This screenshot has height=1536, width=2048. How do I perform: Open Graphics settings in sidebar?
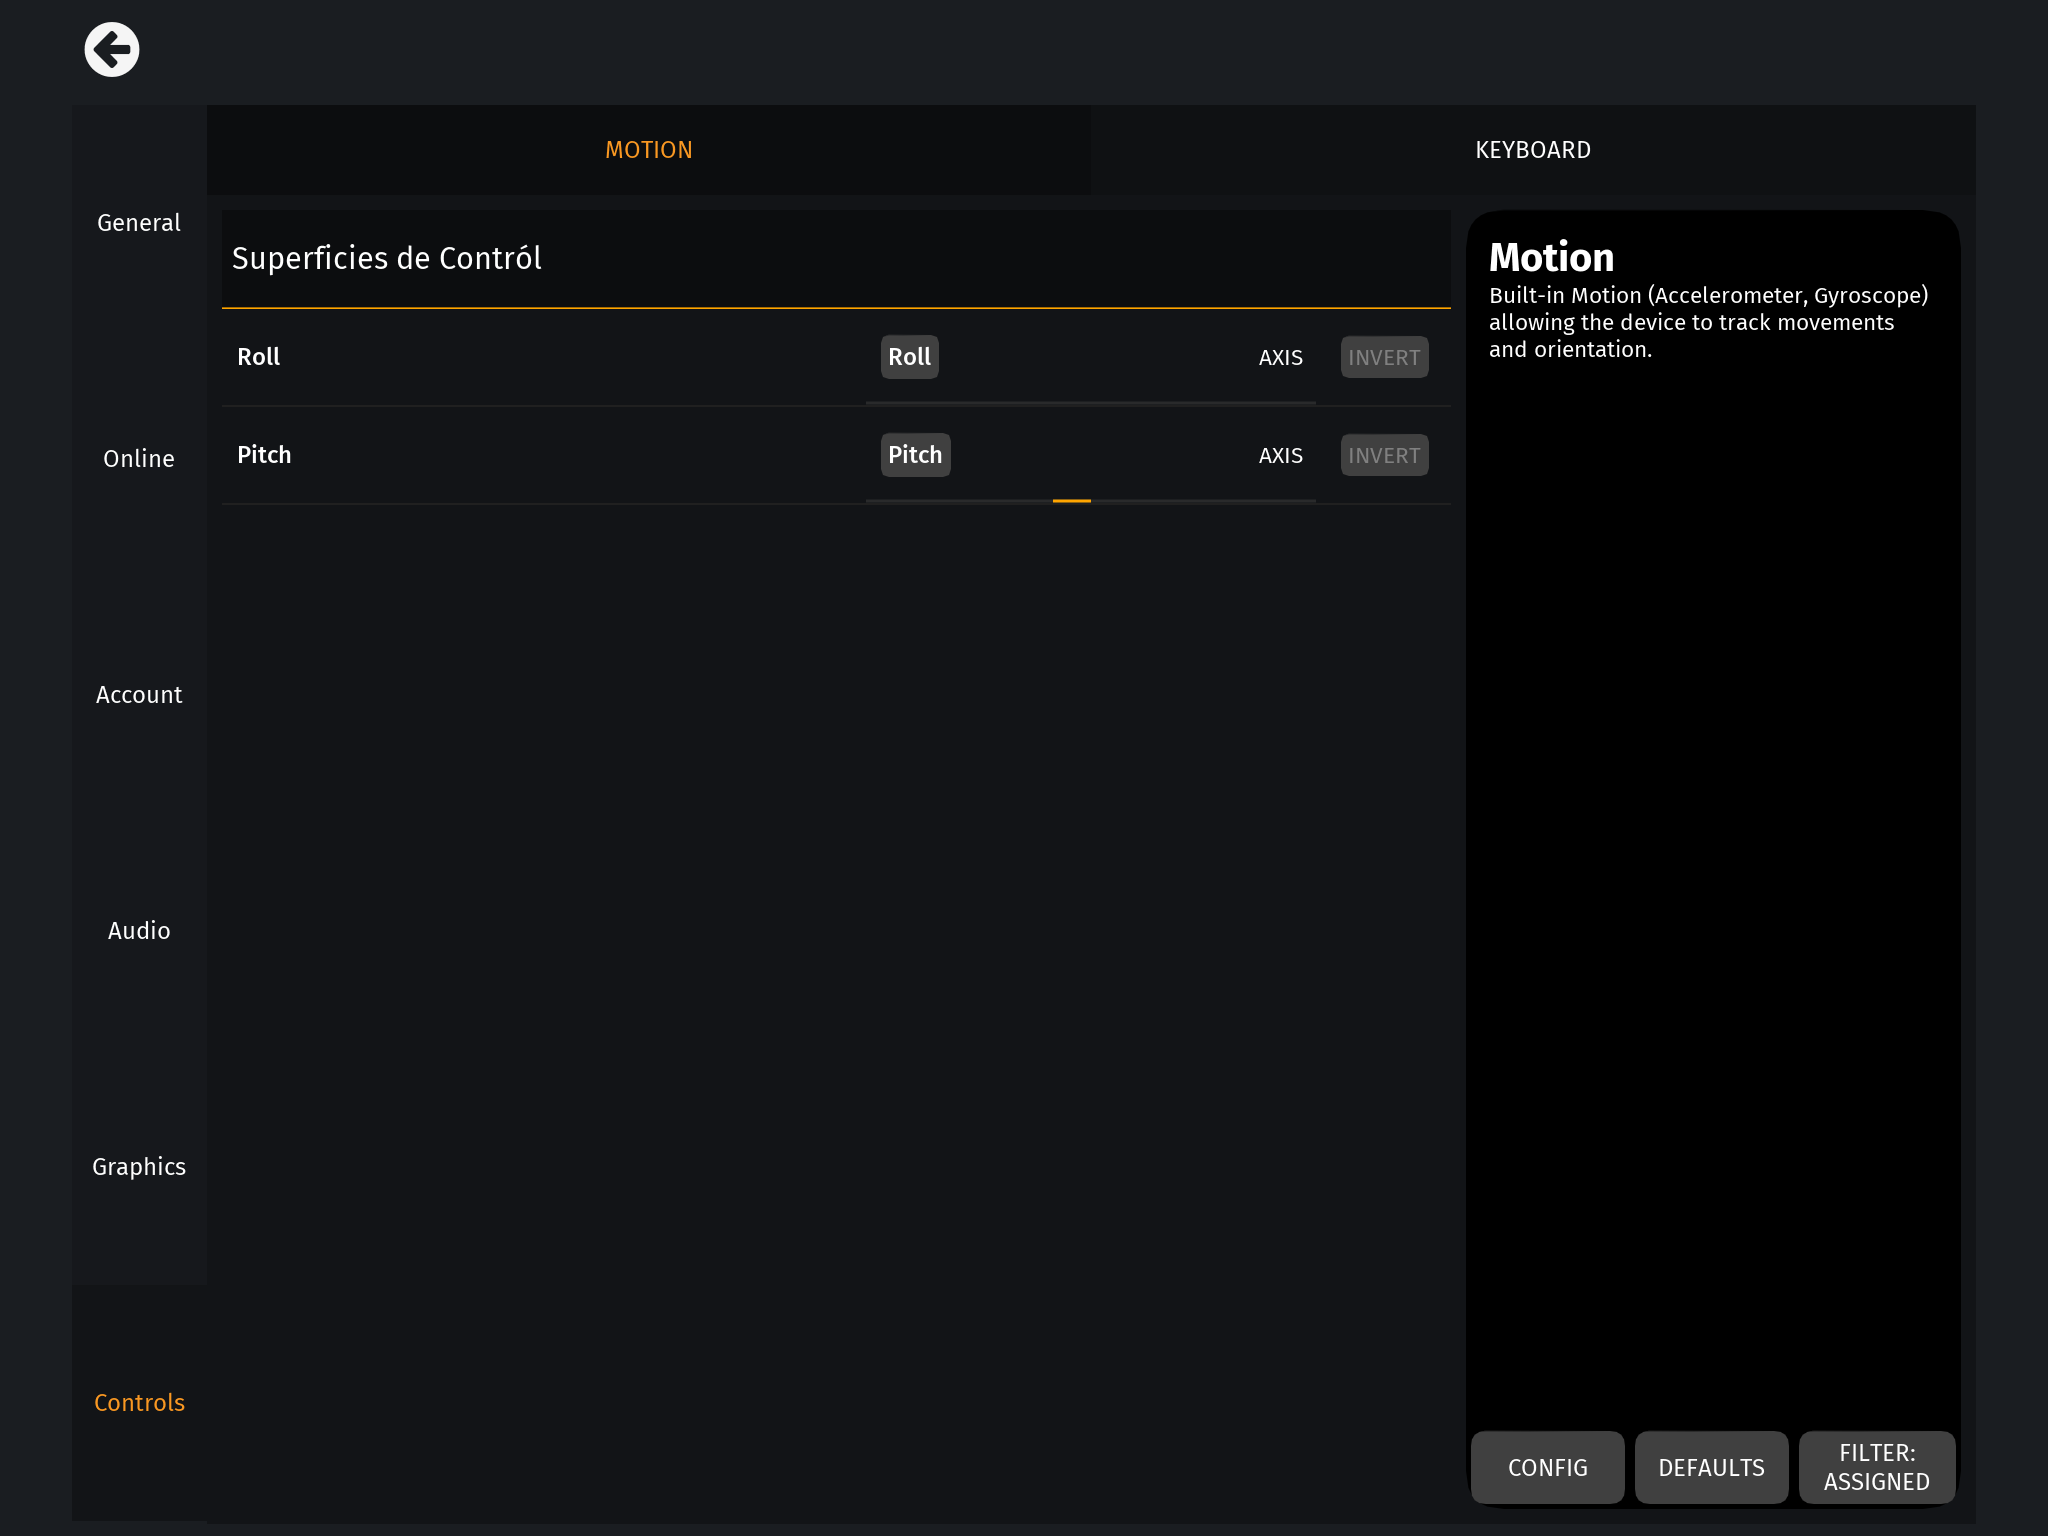[x=139, y=1167]
